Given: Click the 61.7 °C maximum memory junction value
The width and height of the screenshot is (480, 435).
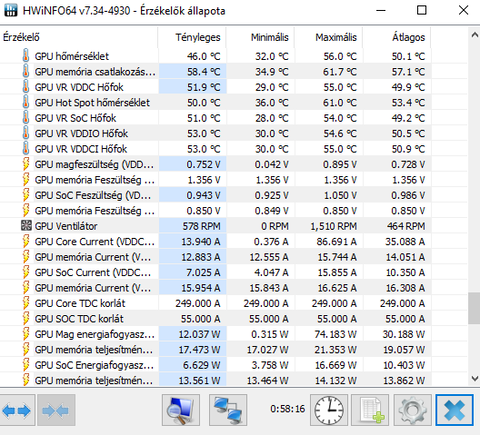Looking at the screenshot, I should [x=340, y=72].
